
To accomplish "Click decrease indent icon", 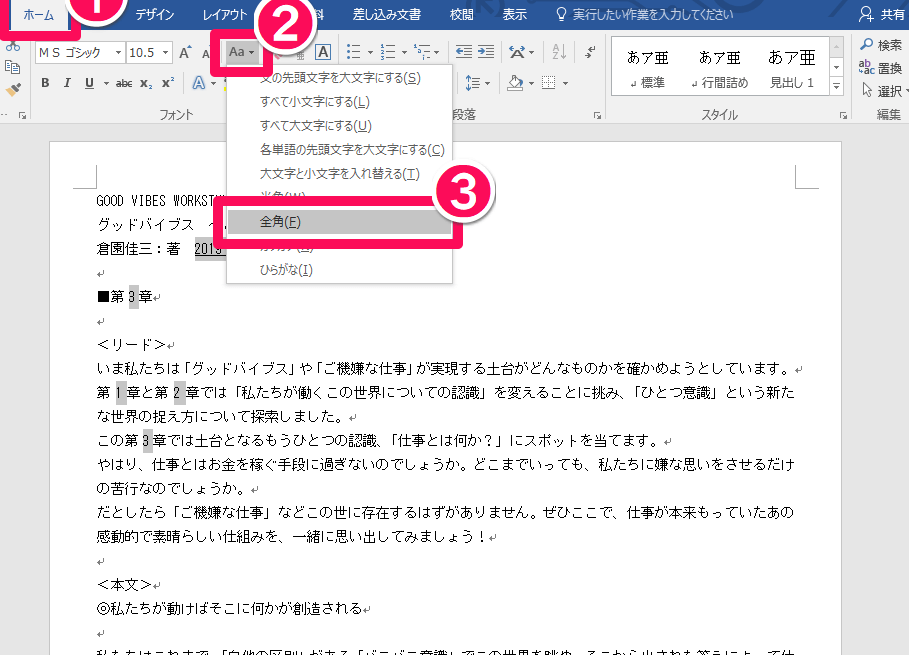I will [x=463, y=52].
